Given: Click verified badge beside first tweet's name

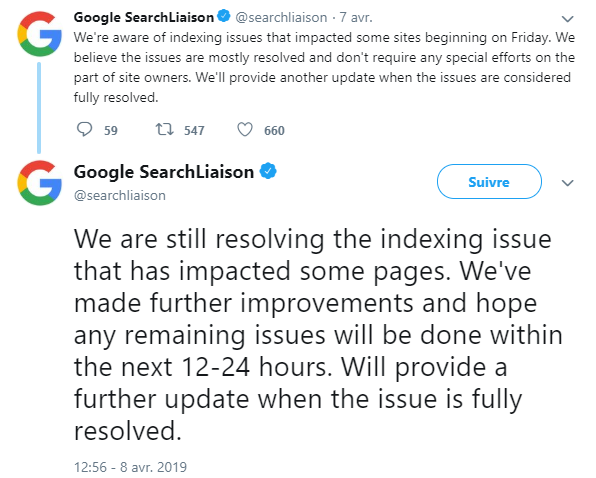Looking at the screenshot, I should point(224,16).
